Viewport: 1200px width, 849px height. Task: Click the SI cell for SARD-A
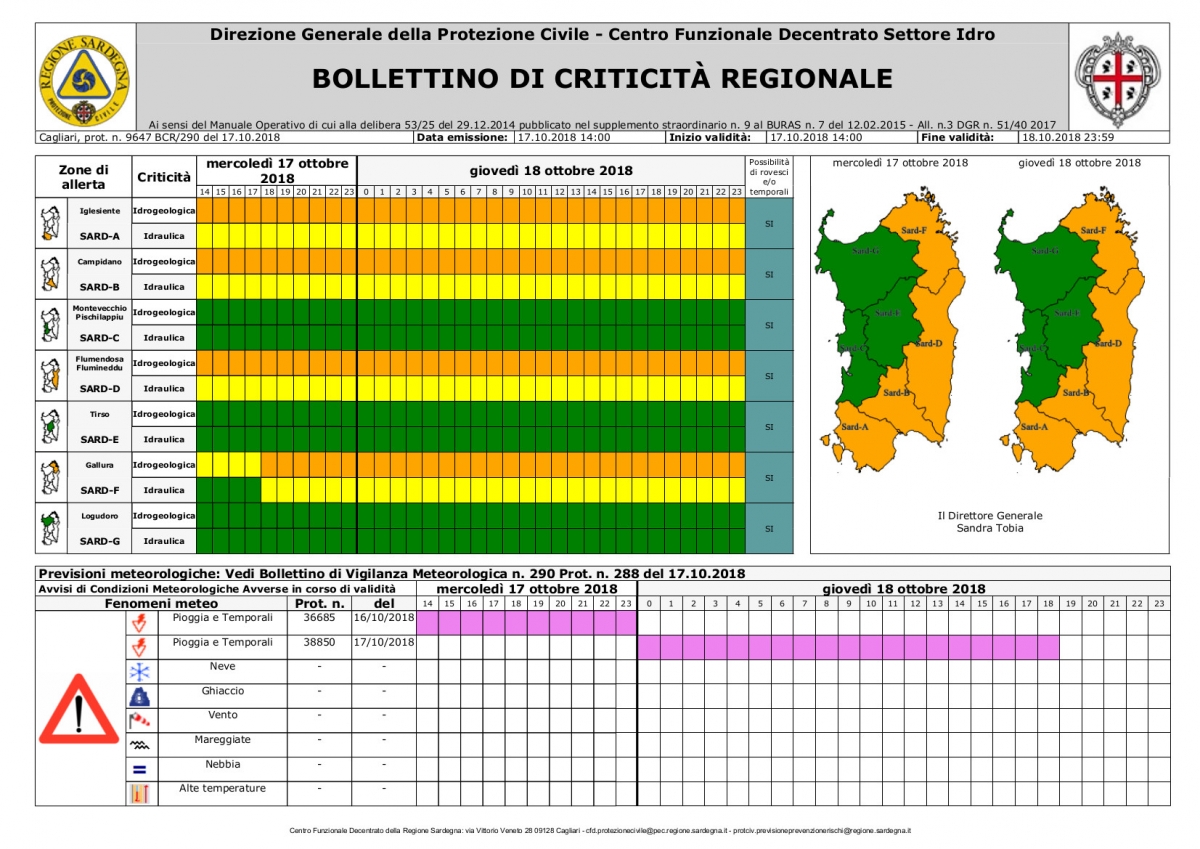click(769, 224)
